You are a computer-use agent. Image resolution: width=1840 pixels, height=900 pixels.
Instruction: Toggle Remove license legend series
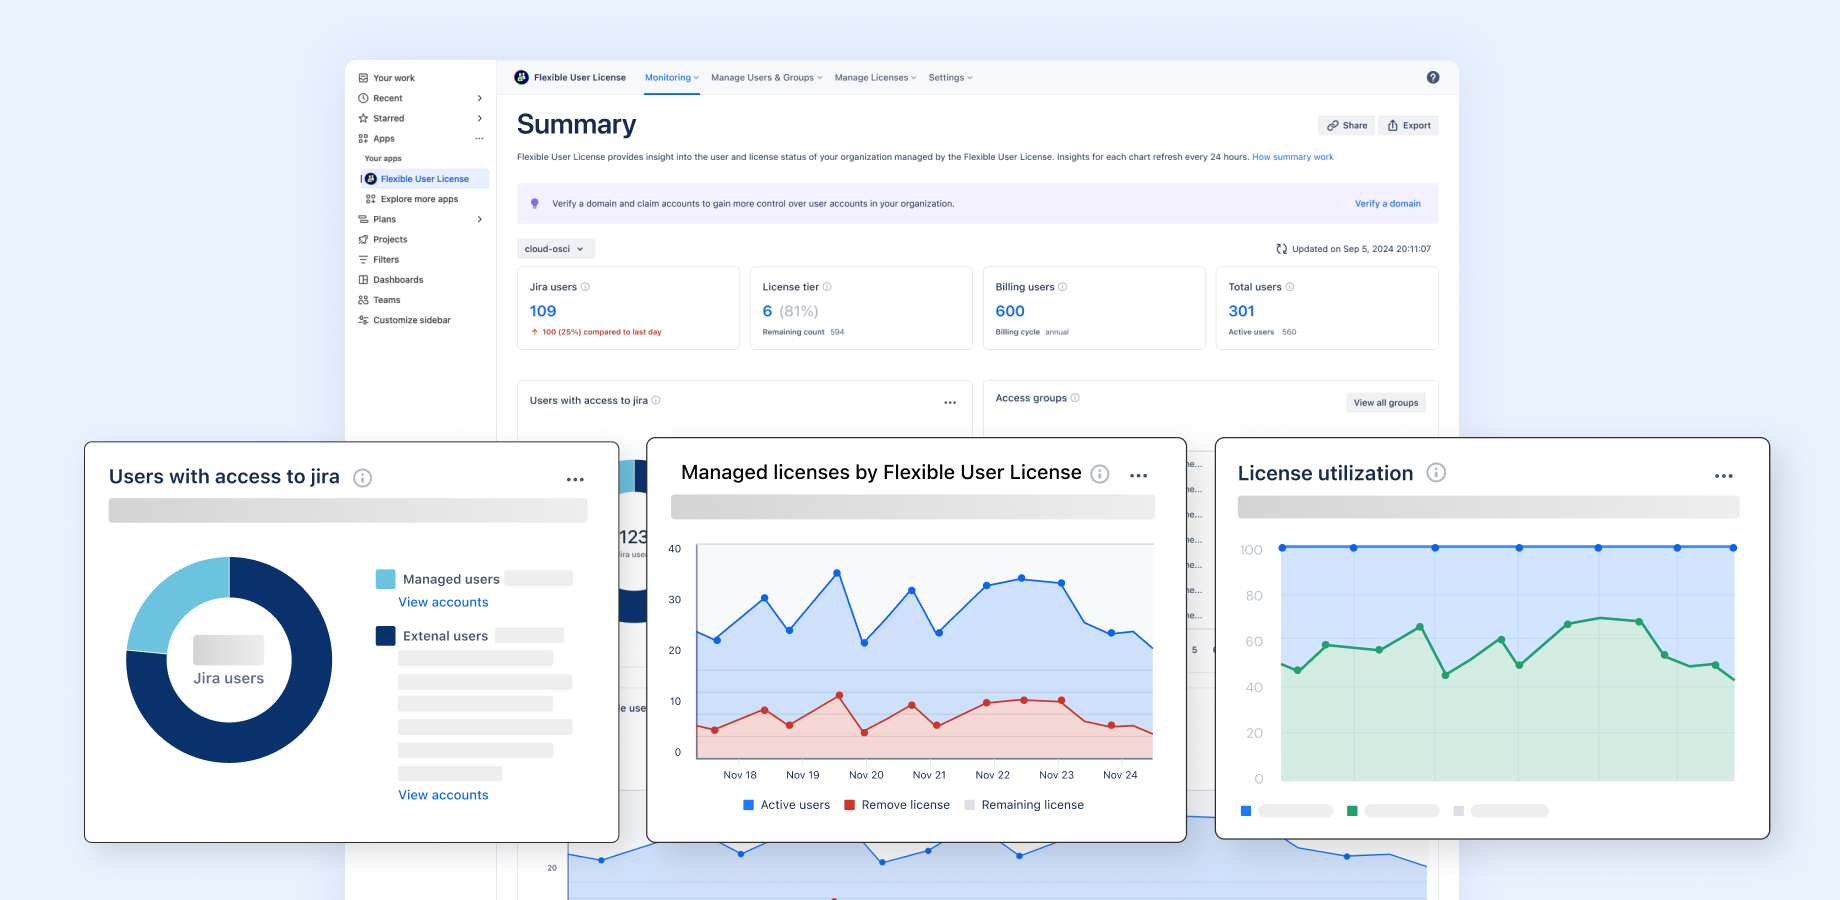click(x=897, y=805)
